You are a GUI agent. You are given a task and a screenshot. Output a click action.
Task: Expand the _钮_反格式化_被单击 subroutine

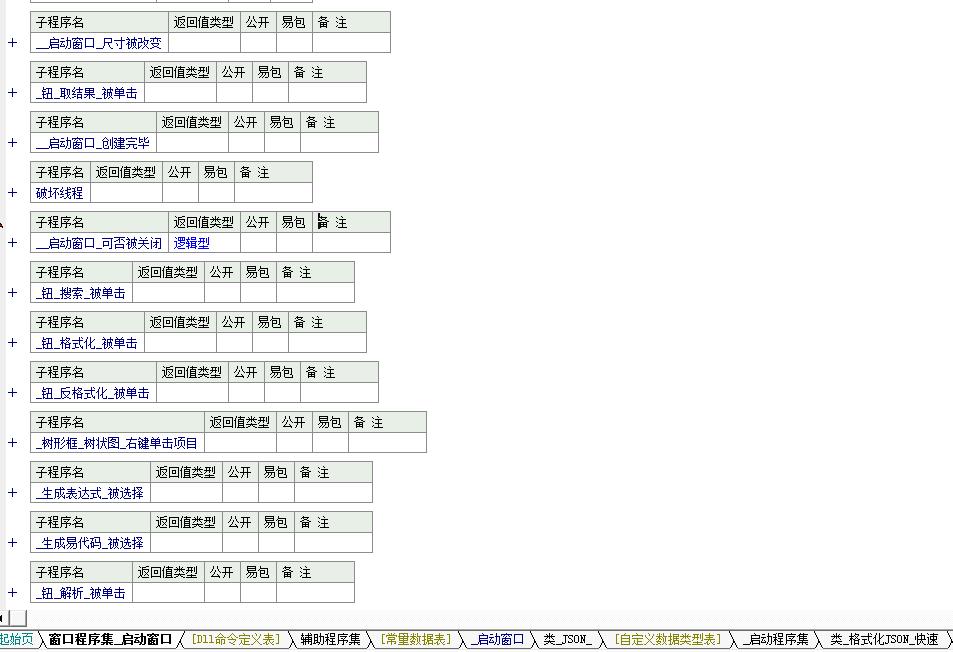(x=12, y=393)
